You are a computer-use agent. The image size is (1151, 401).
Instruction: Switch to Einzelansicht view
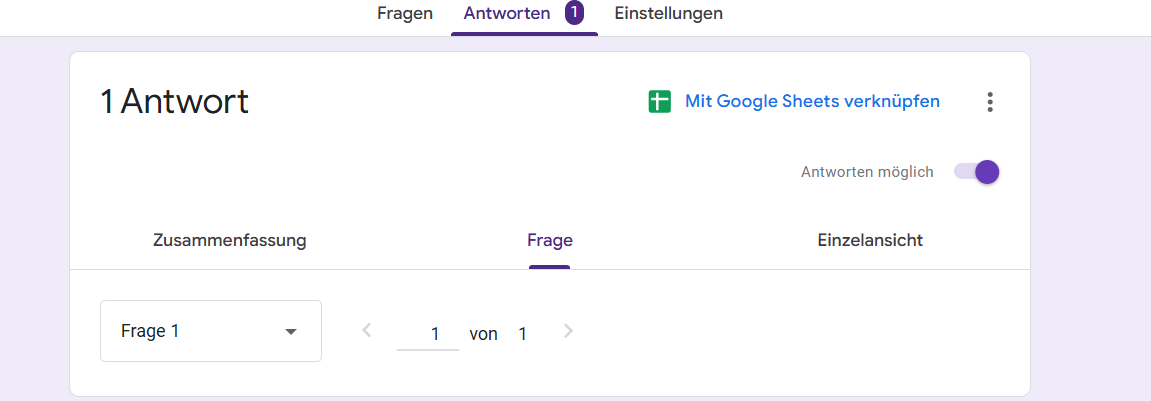tap(870, 240)
